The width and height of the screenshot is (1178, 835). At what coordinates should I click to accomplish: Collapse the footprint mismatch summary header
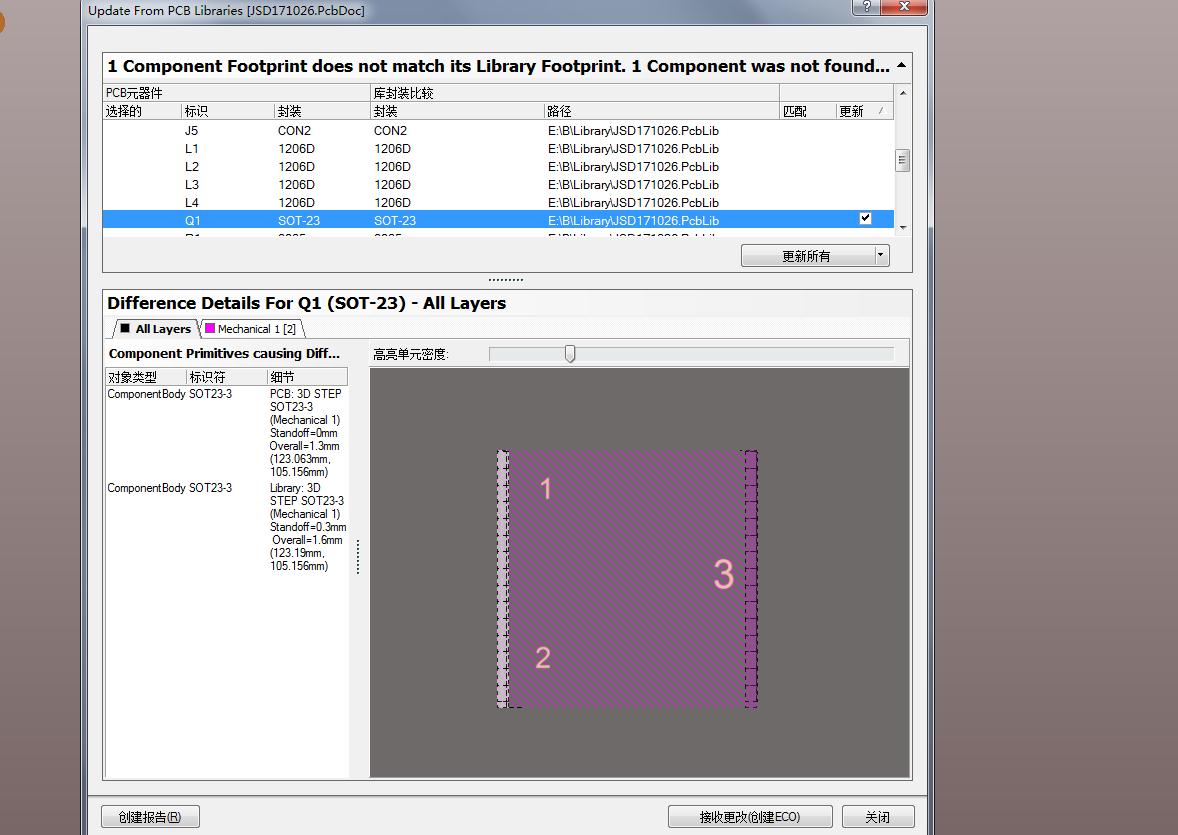901,66
